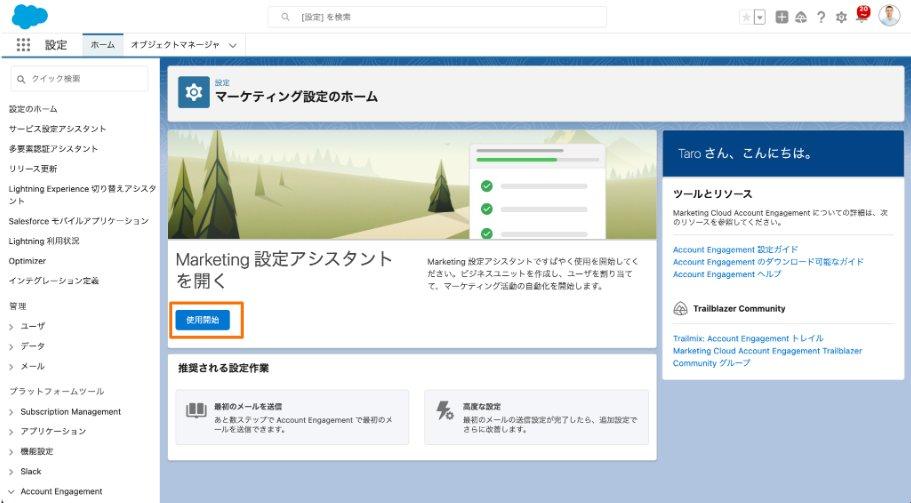Click the marketing setup gear page icon
Screen dimensions: 911x503
[193, 92]
